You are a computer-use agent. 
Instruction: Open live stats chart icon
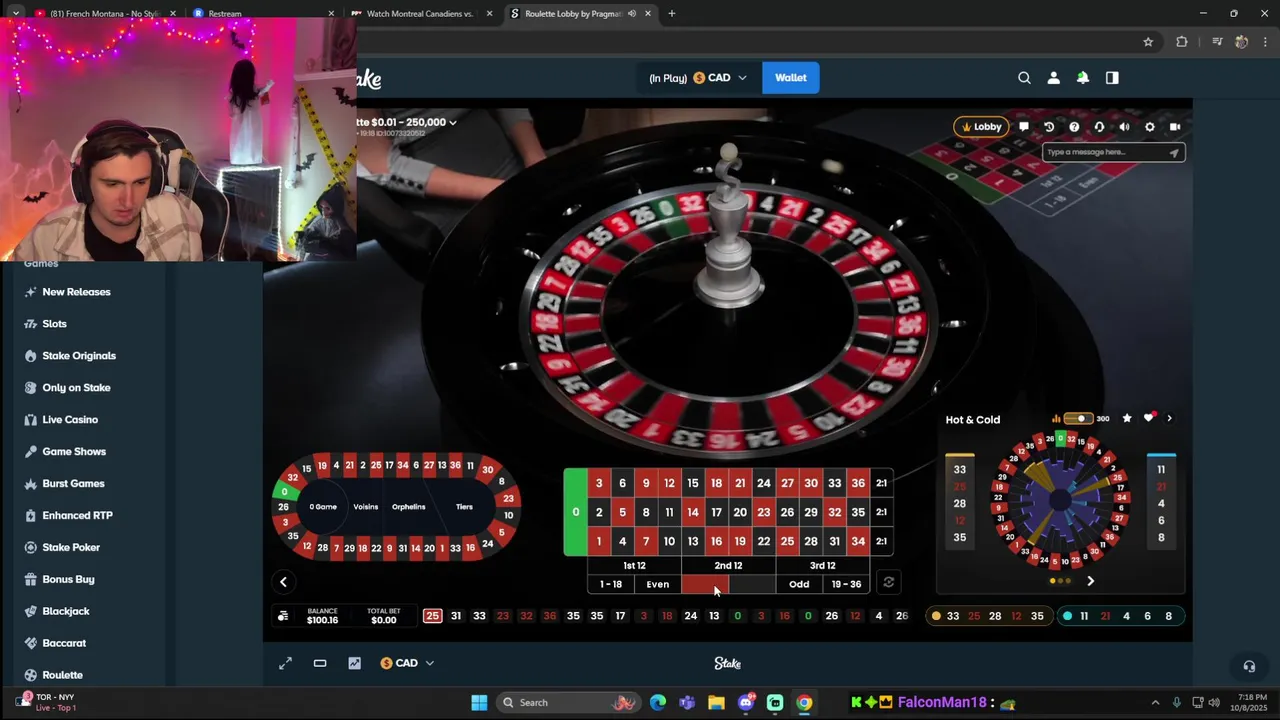point(354,663)
